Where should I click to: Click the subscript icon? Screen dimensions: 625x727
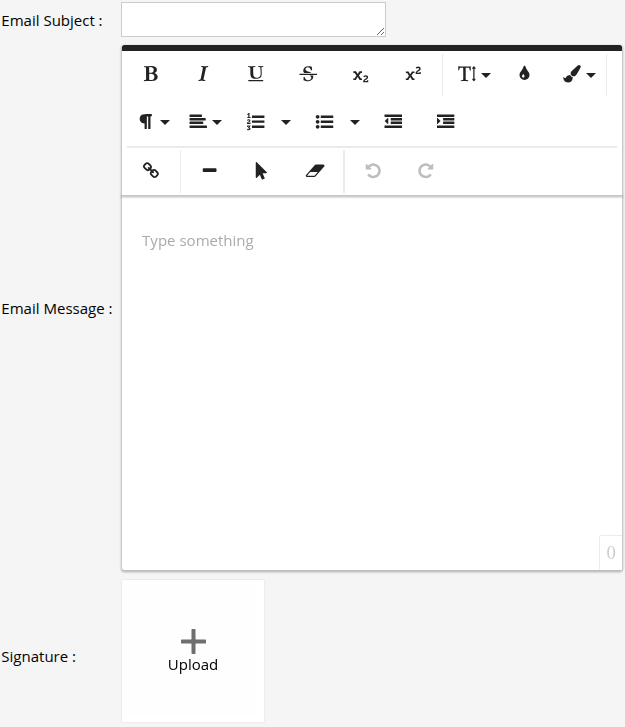(360, 75)
